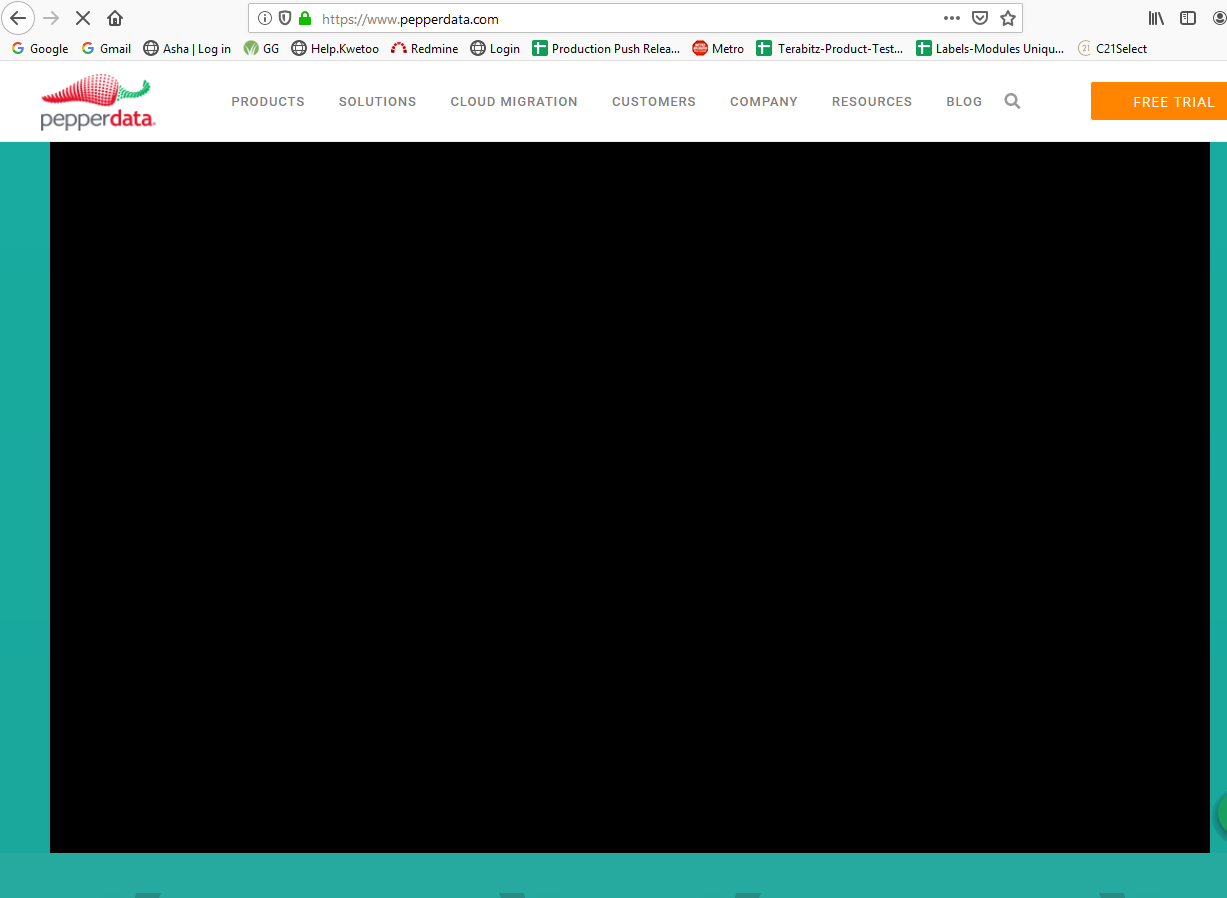Click the forward navigation arrow
1227x898 pixels.
(x=51, y=18)
